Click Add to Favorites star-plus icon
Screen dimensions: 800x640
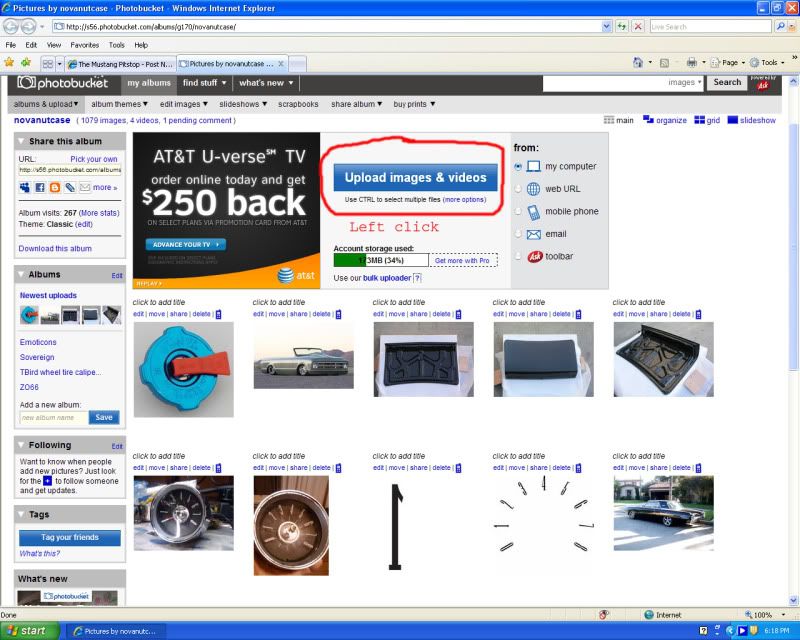pos(26,63)
